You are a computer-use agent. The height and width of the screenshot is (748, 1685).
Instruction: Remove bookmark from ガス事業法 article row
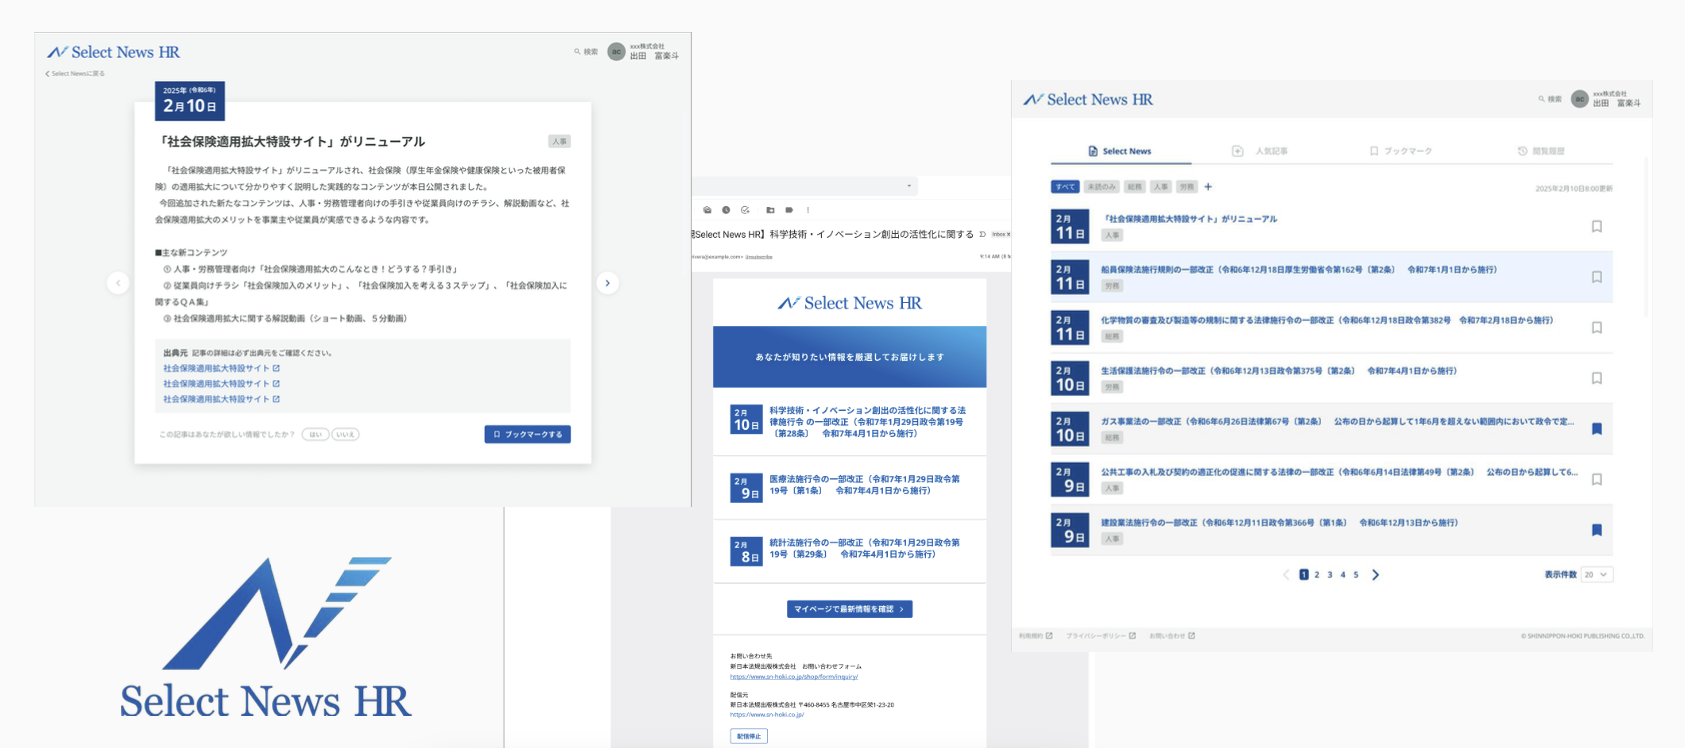[x=1596, y=429]
